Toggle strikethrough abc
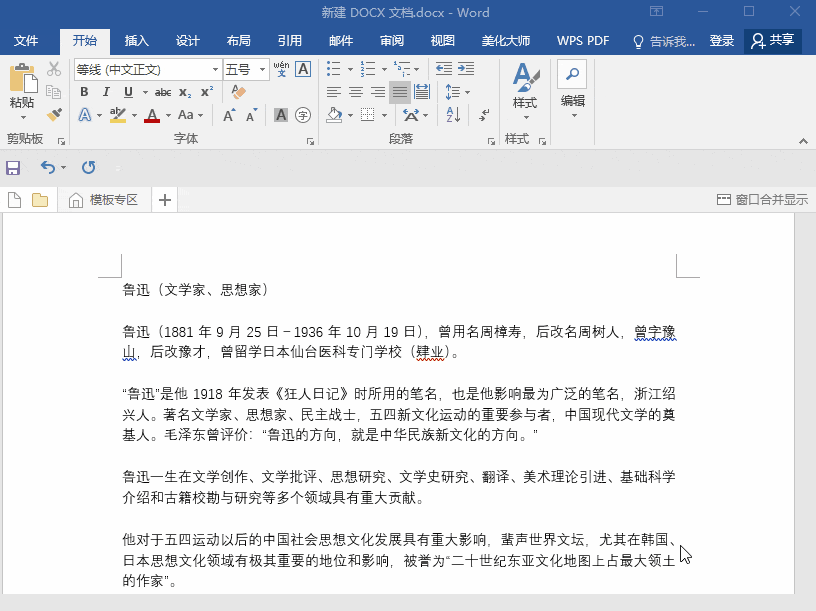The width and height of the screenshot is (816, 611). coord(163,92)
